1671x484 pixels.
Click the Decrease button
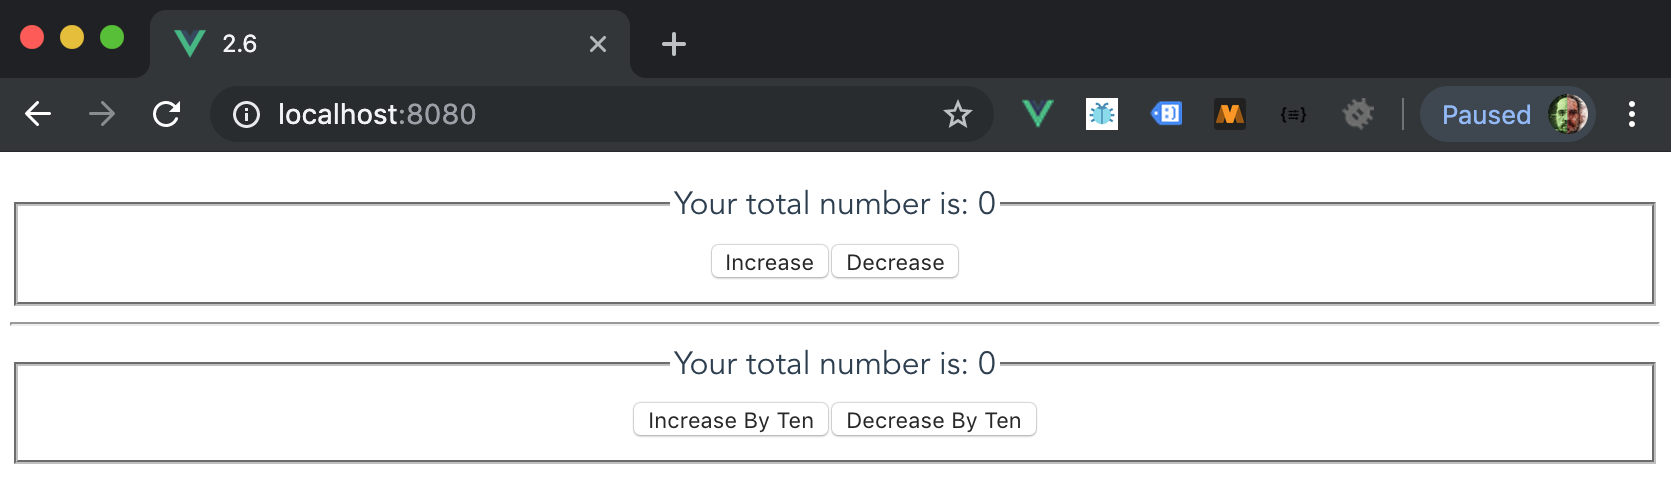click(x=895, y=262)
